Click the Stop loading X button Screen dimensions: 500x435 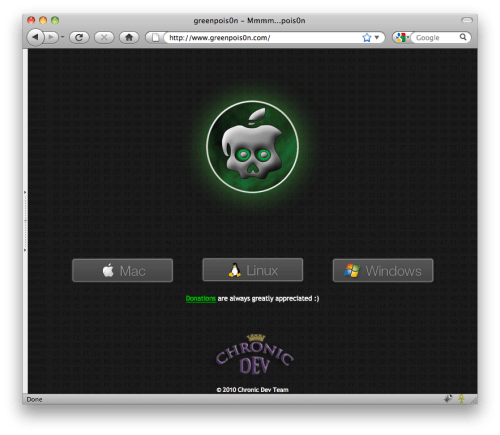(104, 37)
